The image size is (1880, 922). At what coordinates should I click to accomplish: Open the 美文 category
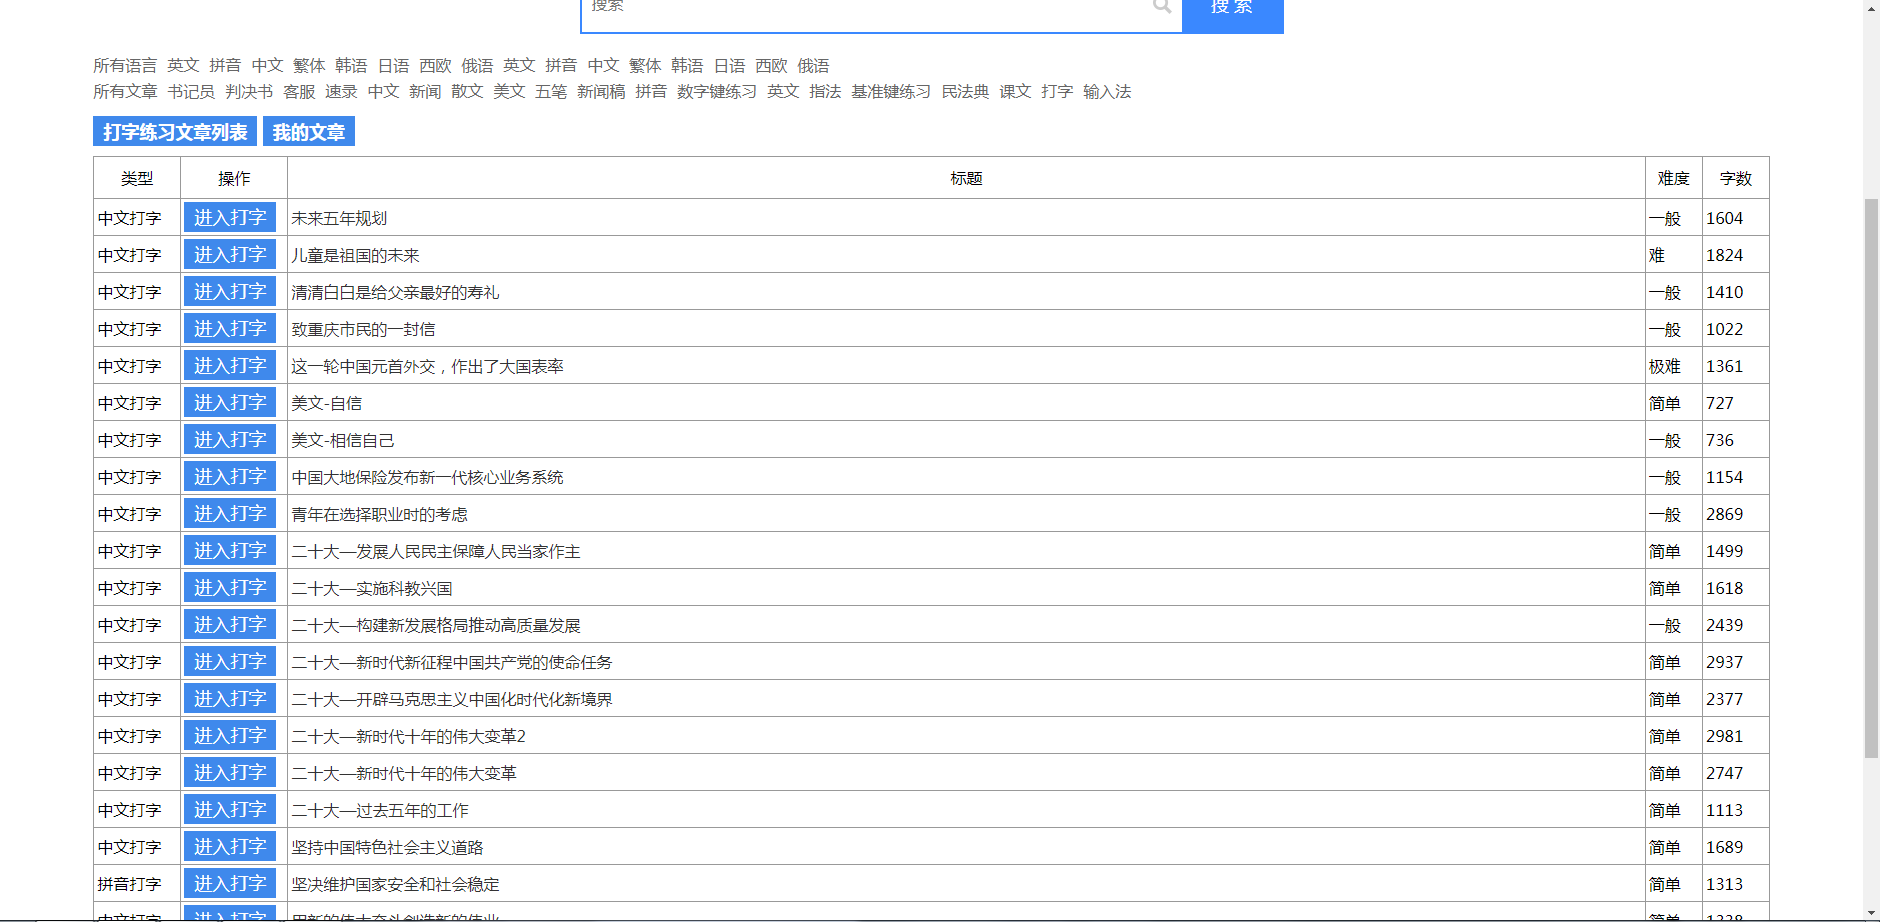click(509, 92)
